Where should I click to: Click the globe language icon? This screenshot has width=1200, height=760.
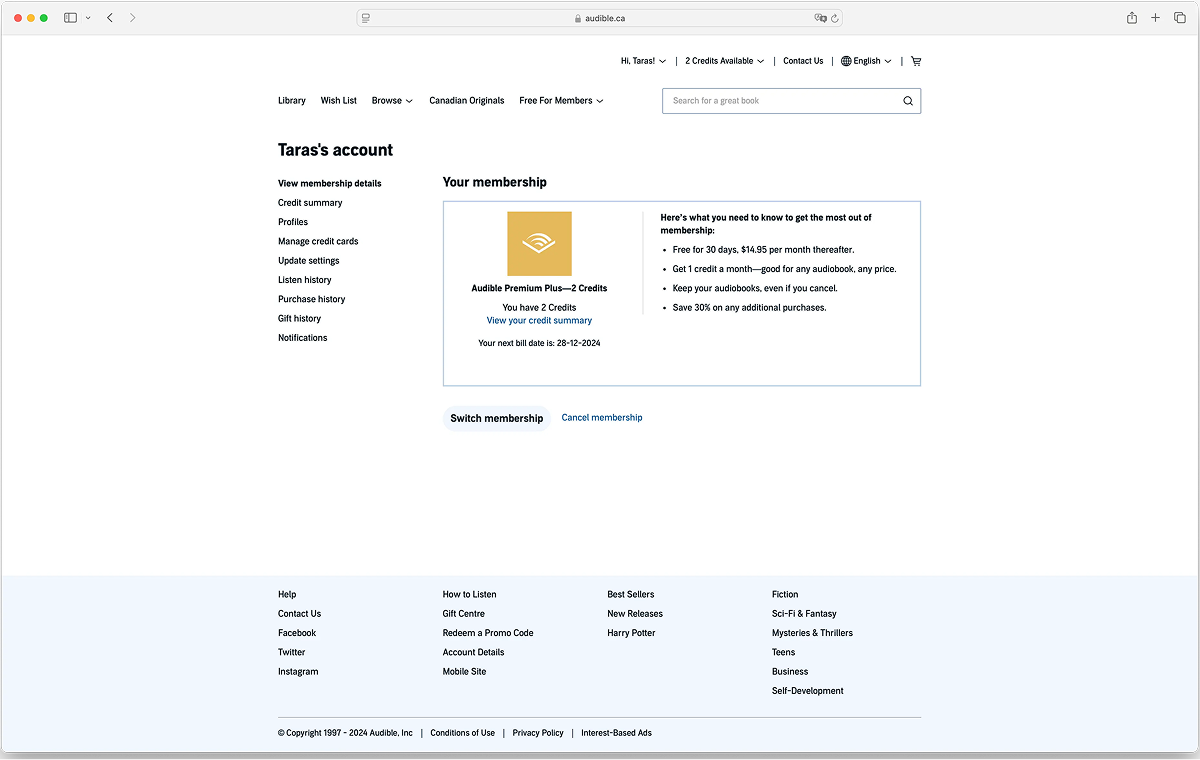[x=846, y=61]
